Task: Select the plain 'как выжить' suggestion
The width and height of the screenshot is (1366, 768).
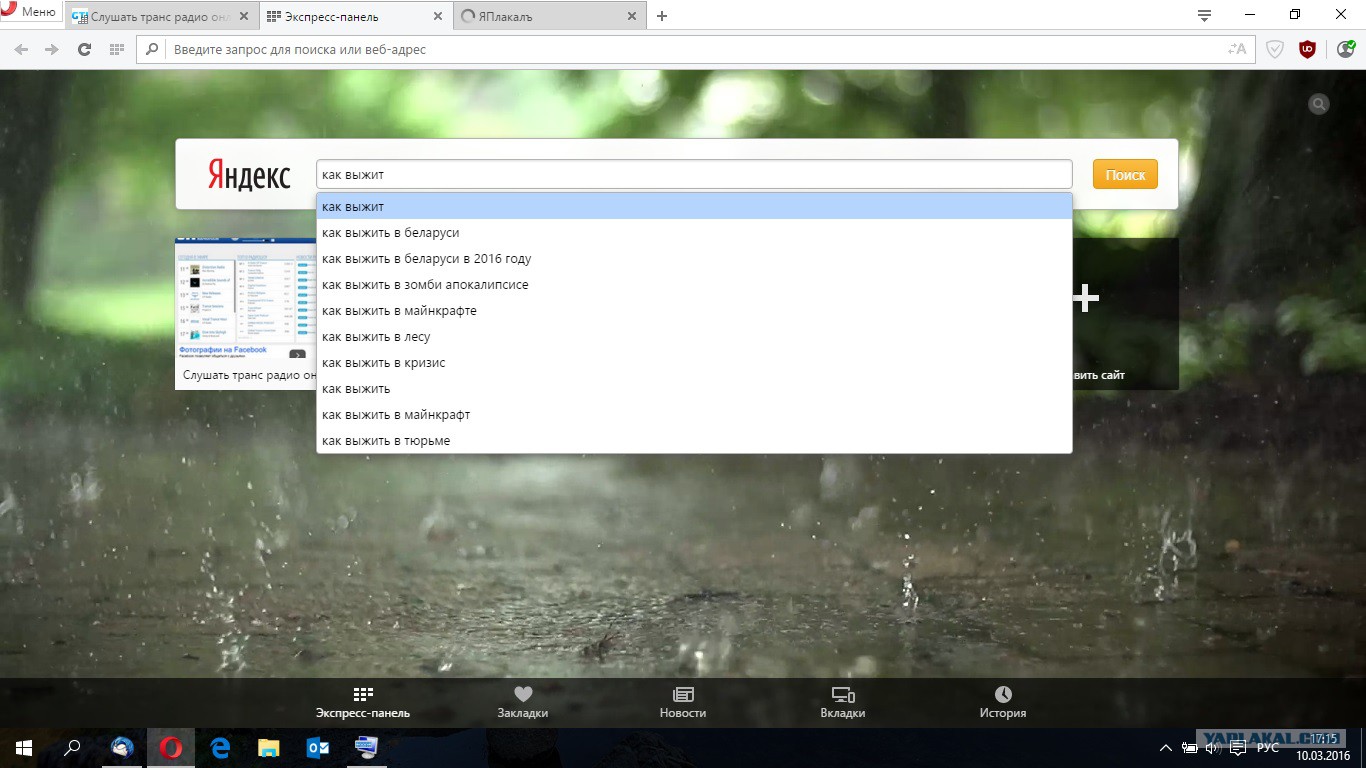Action: pyautogui.click(x=694, y=388)
